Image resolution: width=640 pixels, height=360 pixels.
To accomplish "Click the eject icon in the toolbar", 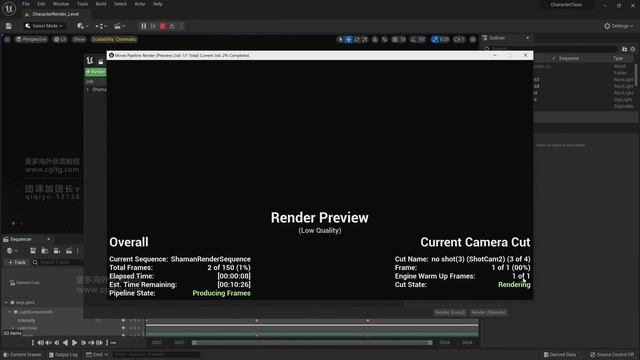I will tap(172, 26).
